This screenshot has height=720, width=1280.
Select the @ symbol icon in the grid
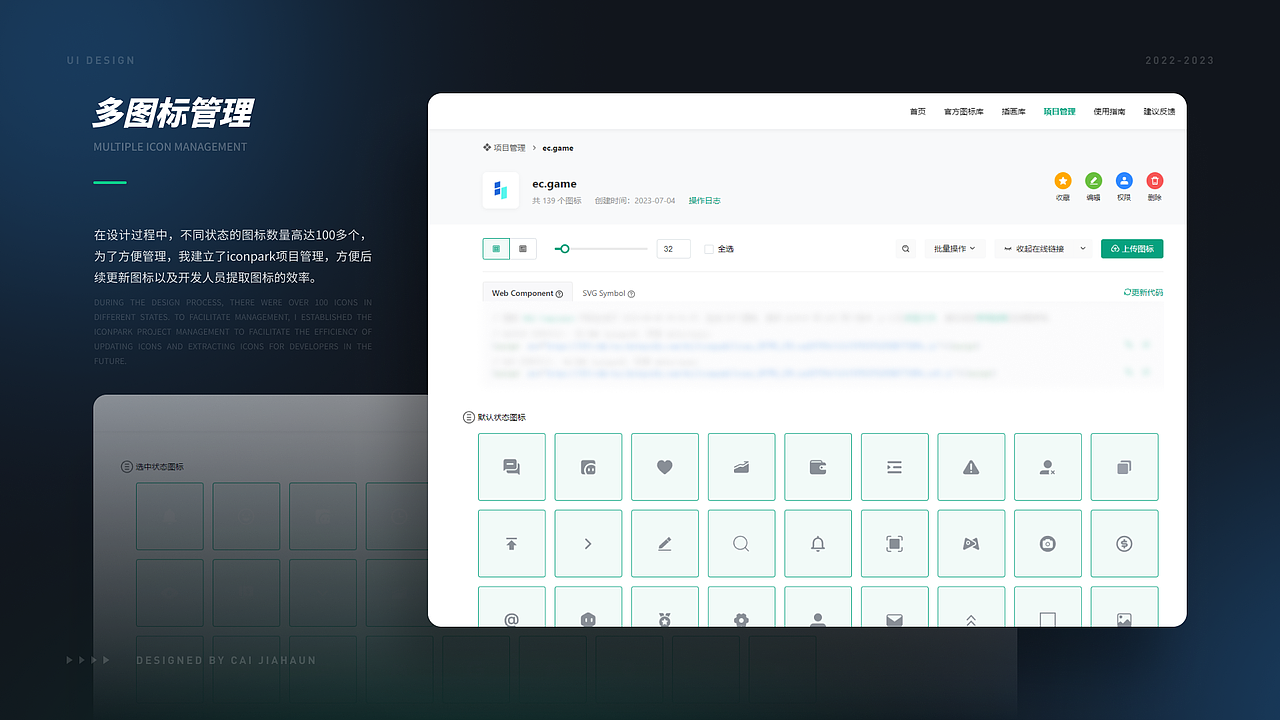click(x=511, y=620)
